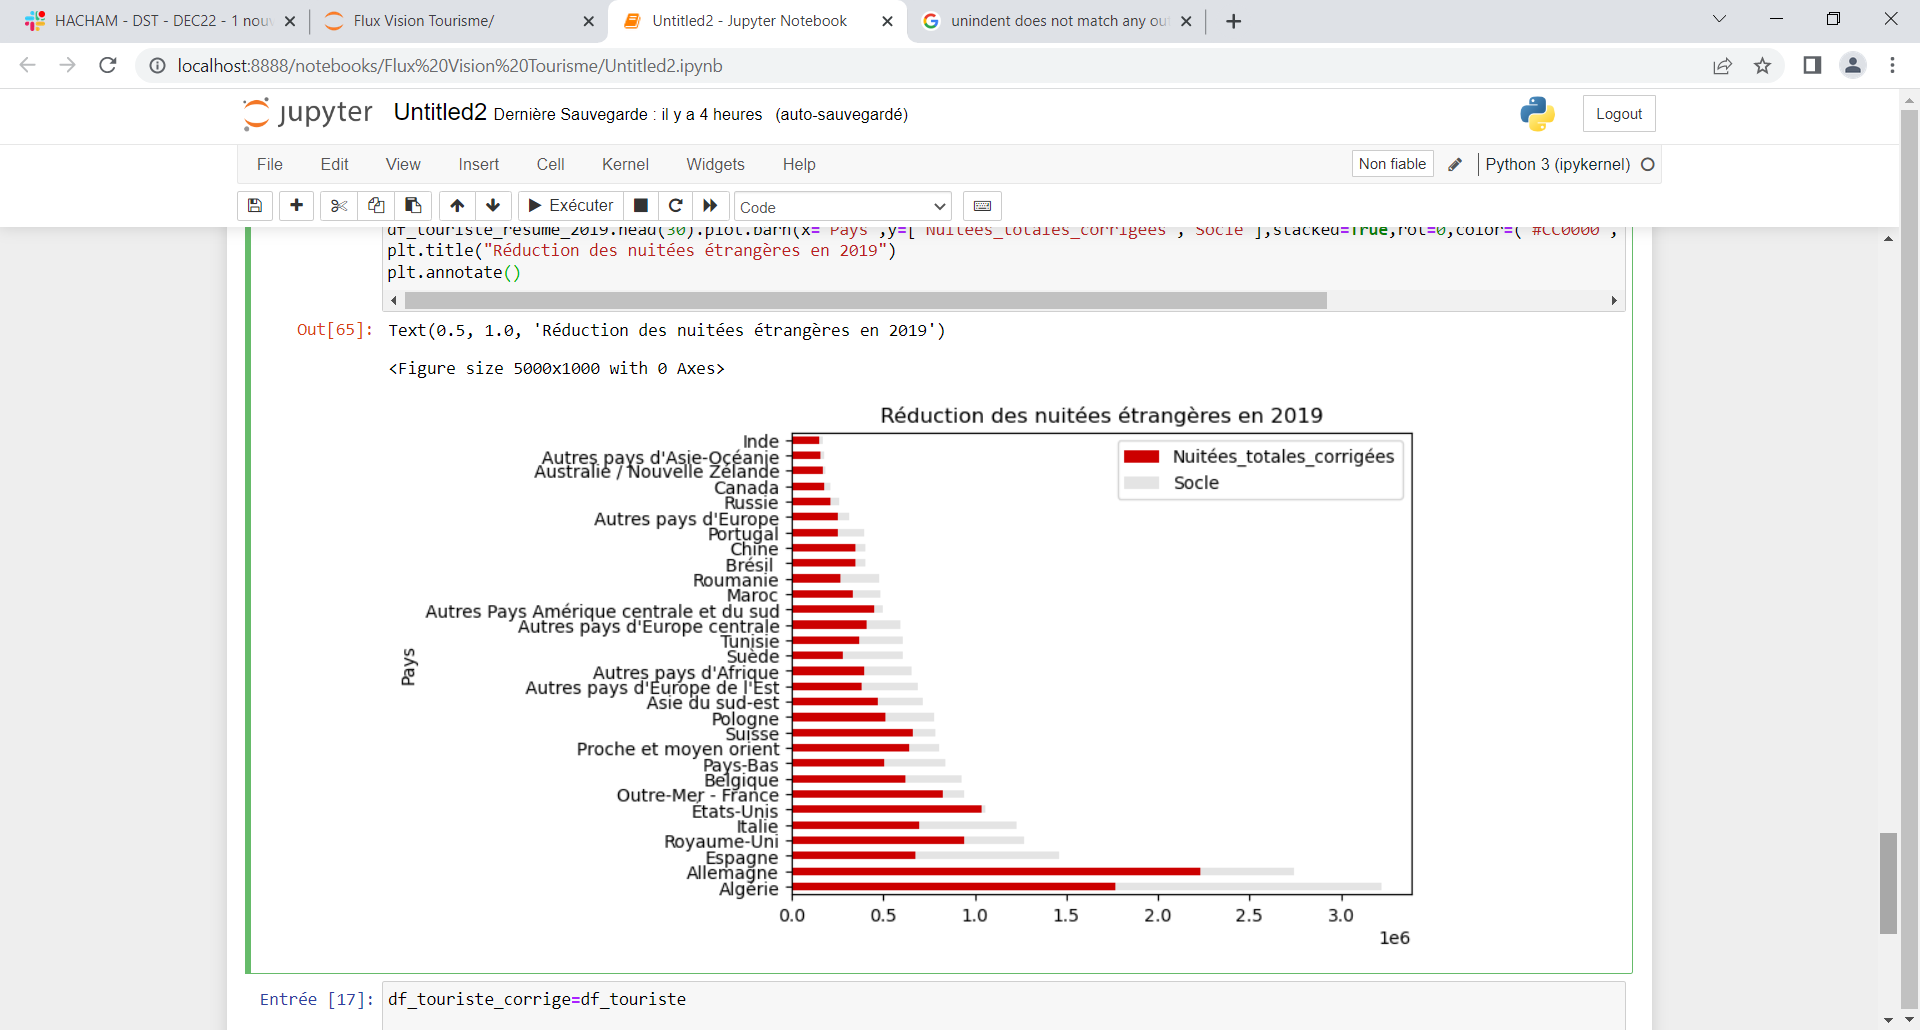
Task: Open the Kernel menu
Action: [625, 164]
